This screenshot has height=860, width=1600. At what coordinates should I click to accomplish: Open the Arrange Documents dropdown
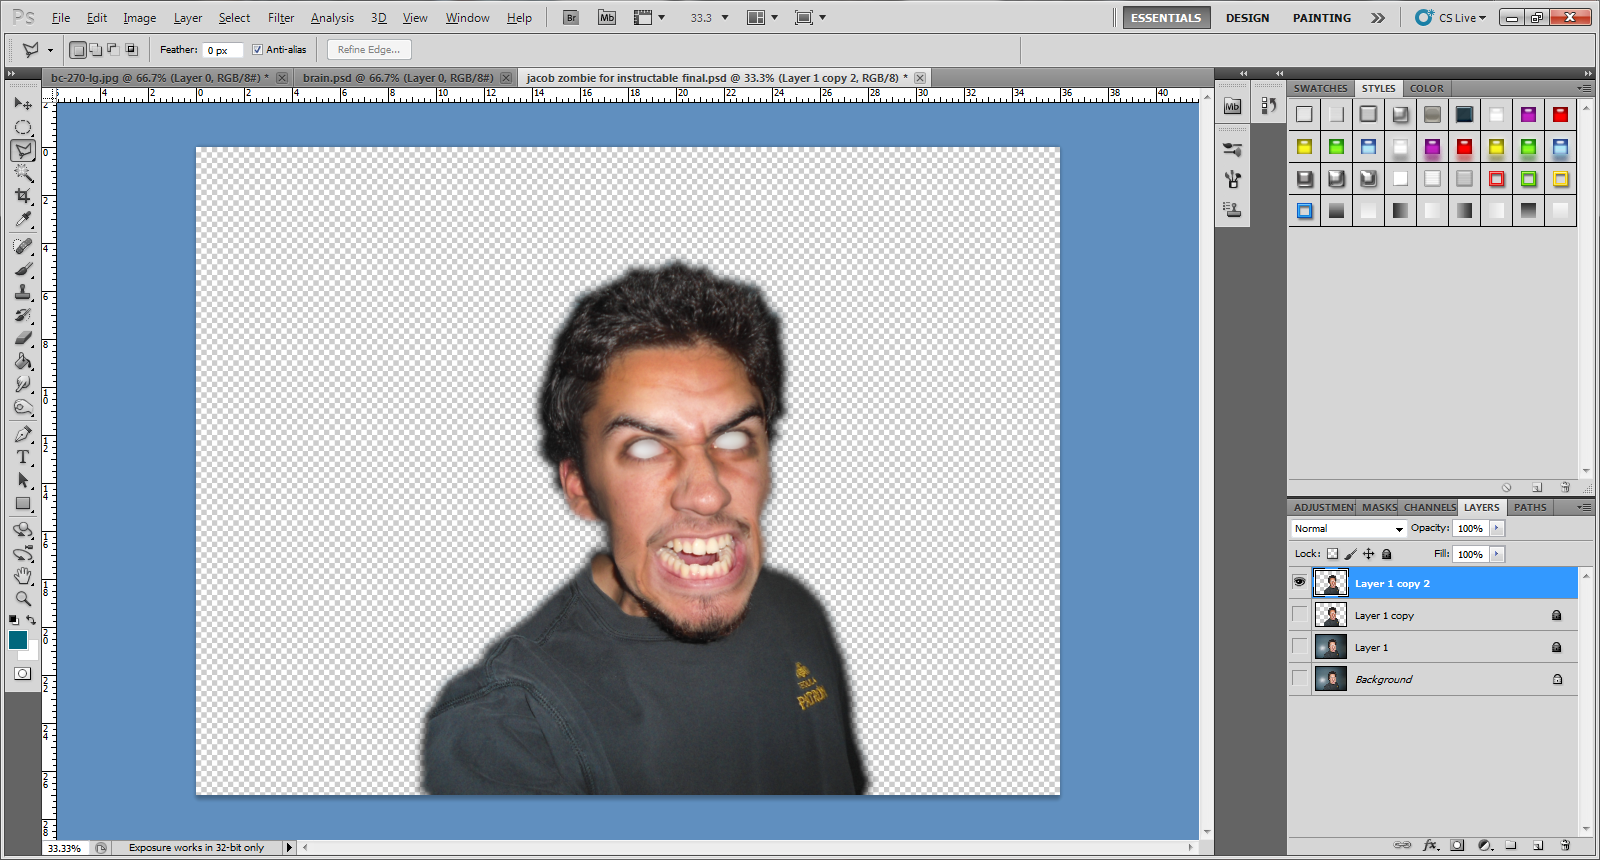coord(763,18)
